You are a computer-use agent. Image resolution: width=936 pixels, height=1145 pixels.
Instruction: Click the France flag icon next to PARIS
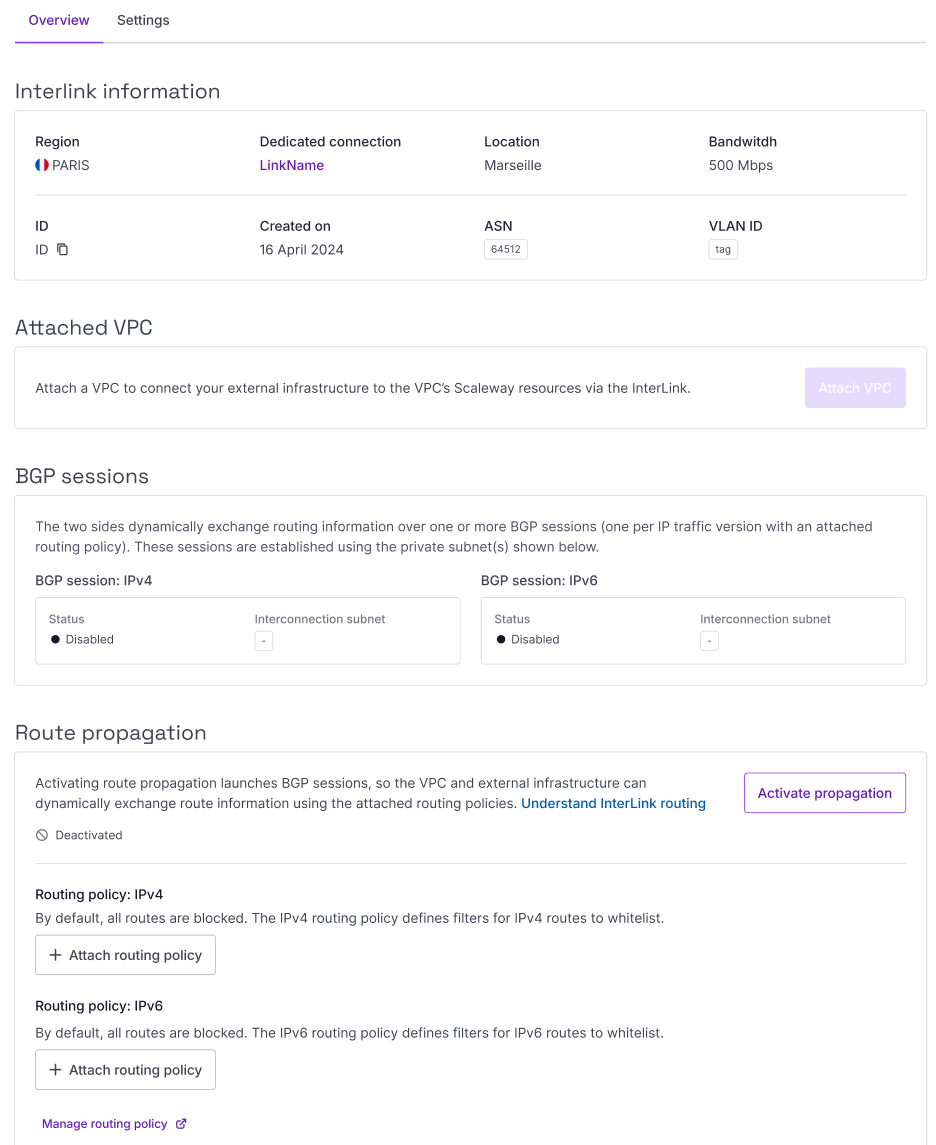point(40,165)
